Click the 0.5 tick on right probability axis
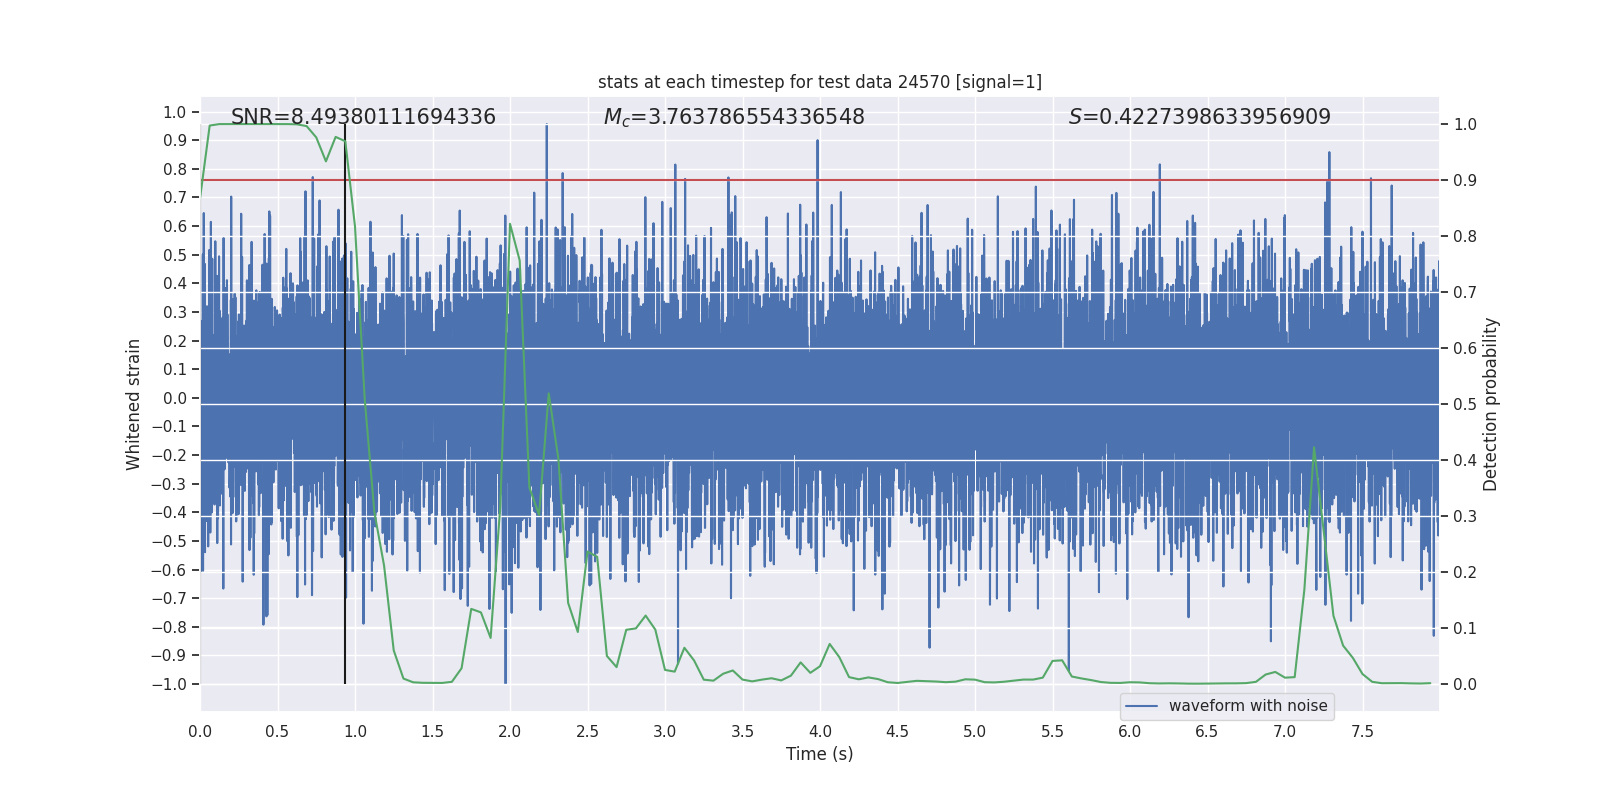The width and height of the screenshot is (1600, 800). pos(1465,404)
